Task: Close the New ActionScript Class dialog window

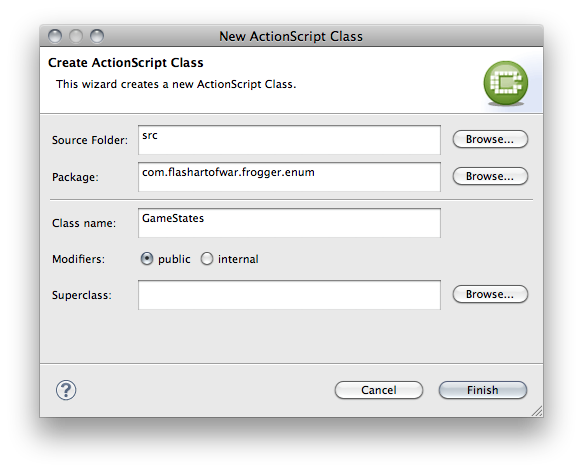Action: tap(55, 36)
